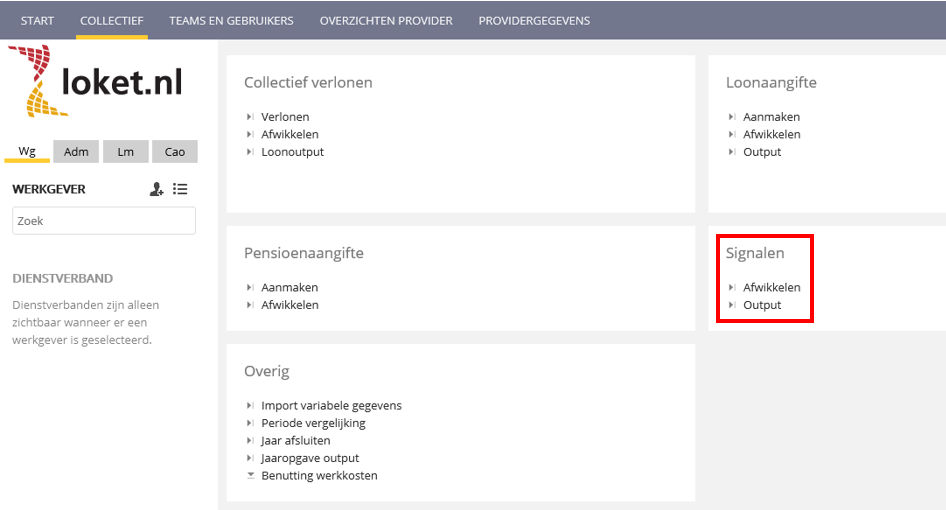Click the loket.nl logo

[x=97, y=82]
